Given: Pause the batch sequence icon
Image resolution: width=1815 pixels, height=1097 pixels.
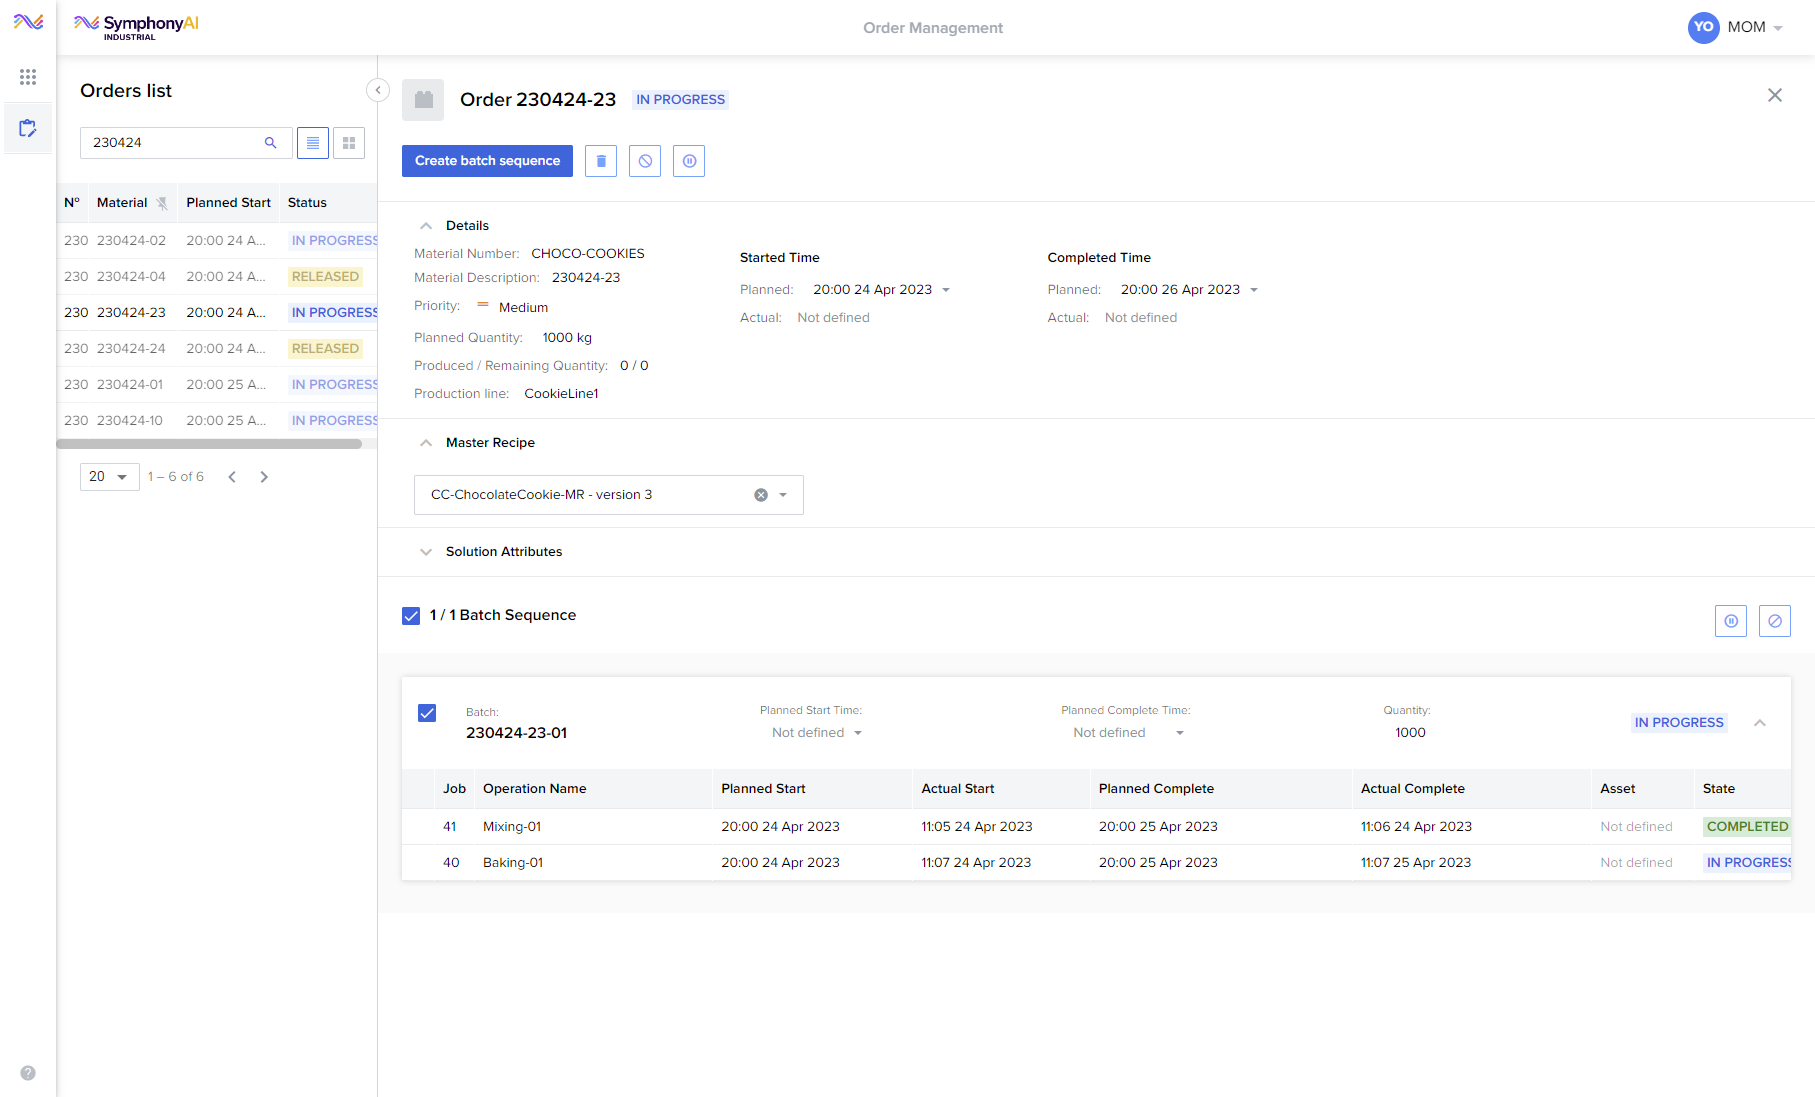Looking at the screenshot, I should (1731, 621).
